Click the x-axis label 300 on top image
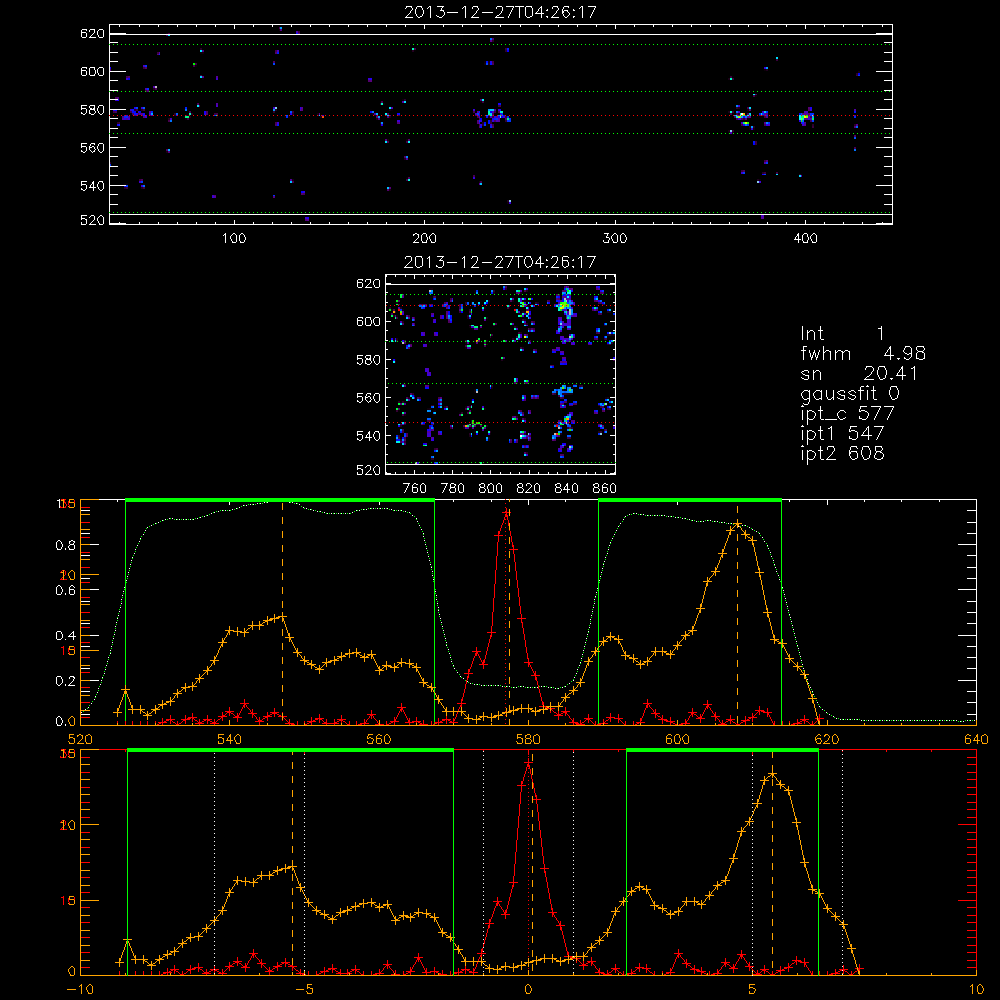 [615, 239]
